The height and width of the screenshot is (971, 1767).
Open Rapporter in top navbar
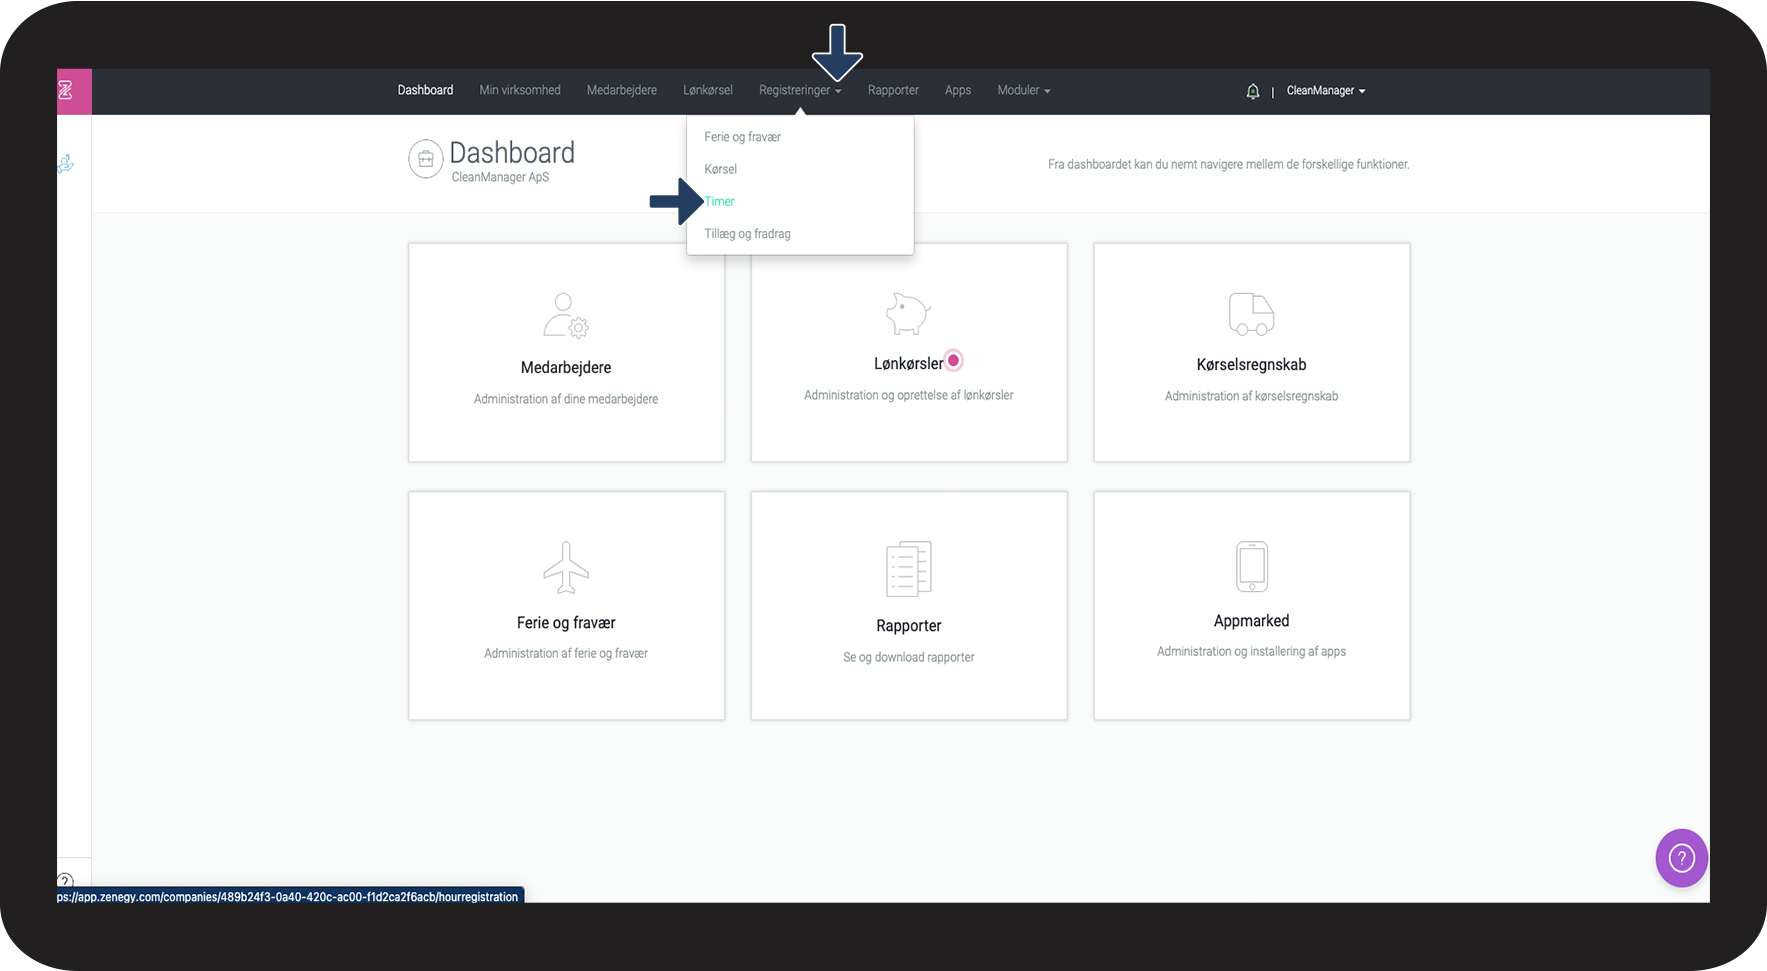[x=893, y=91]
